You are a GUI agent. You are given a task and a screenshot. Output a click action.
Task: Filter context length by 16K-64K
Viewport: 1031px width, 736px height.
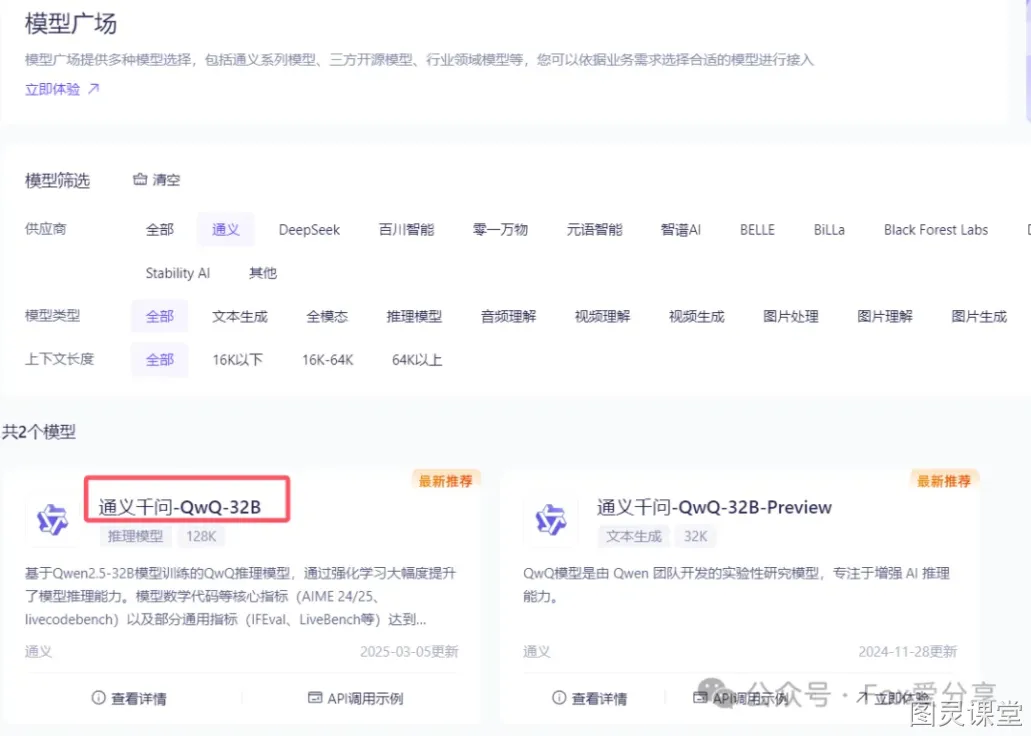pos(327,360)
